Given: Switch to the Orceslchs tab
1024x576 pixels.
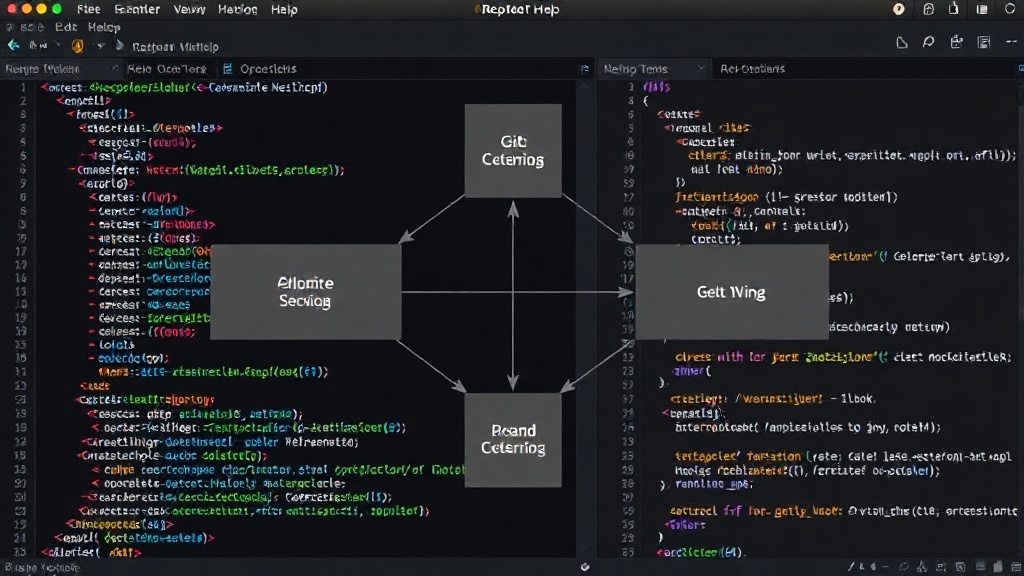Looking at the screenshot, I should [268, 69].
